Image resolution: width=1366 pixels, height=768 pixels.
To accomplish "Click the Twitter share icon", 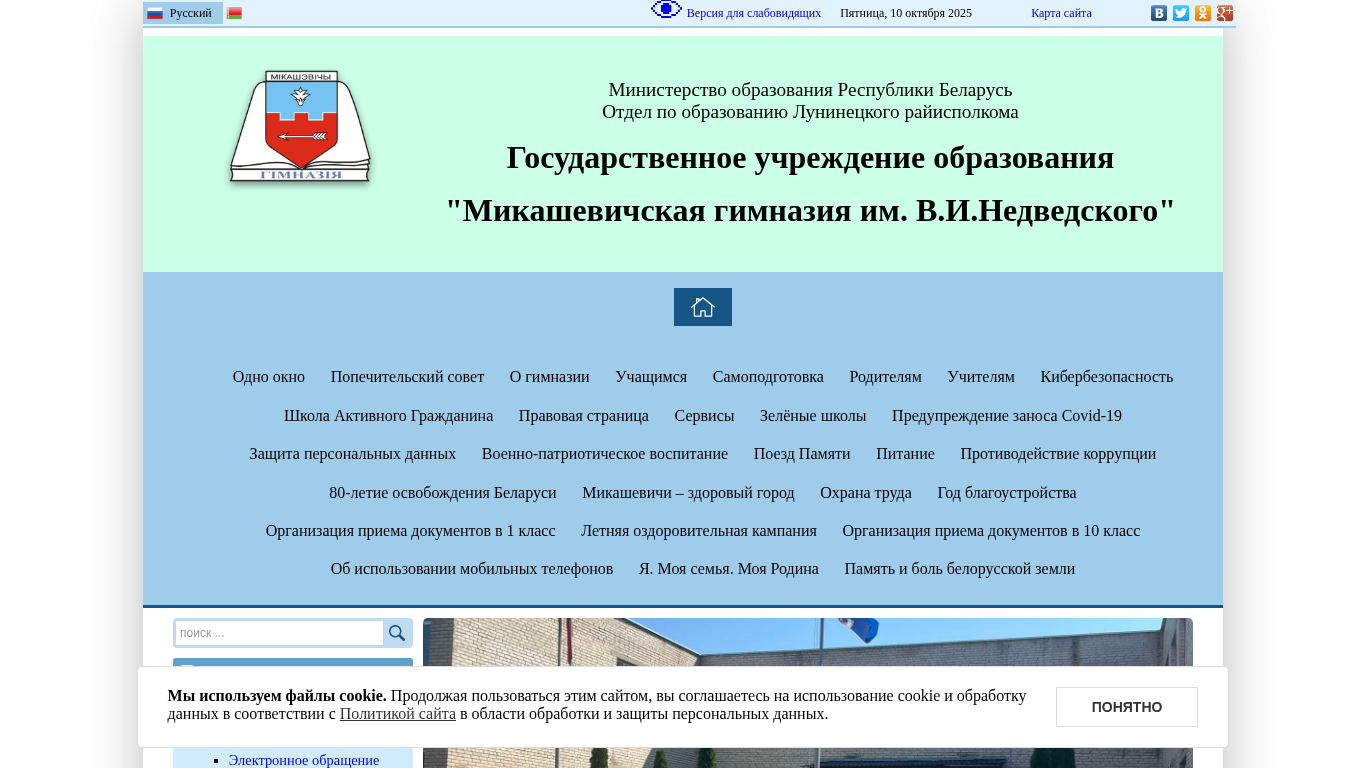I will [1180, 13].
